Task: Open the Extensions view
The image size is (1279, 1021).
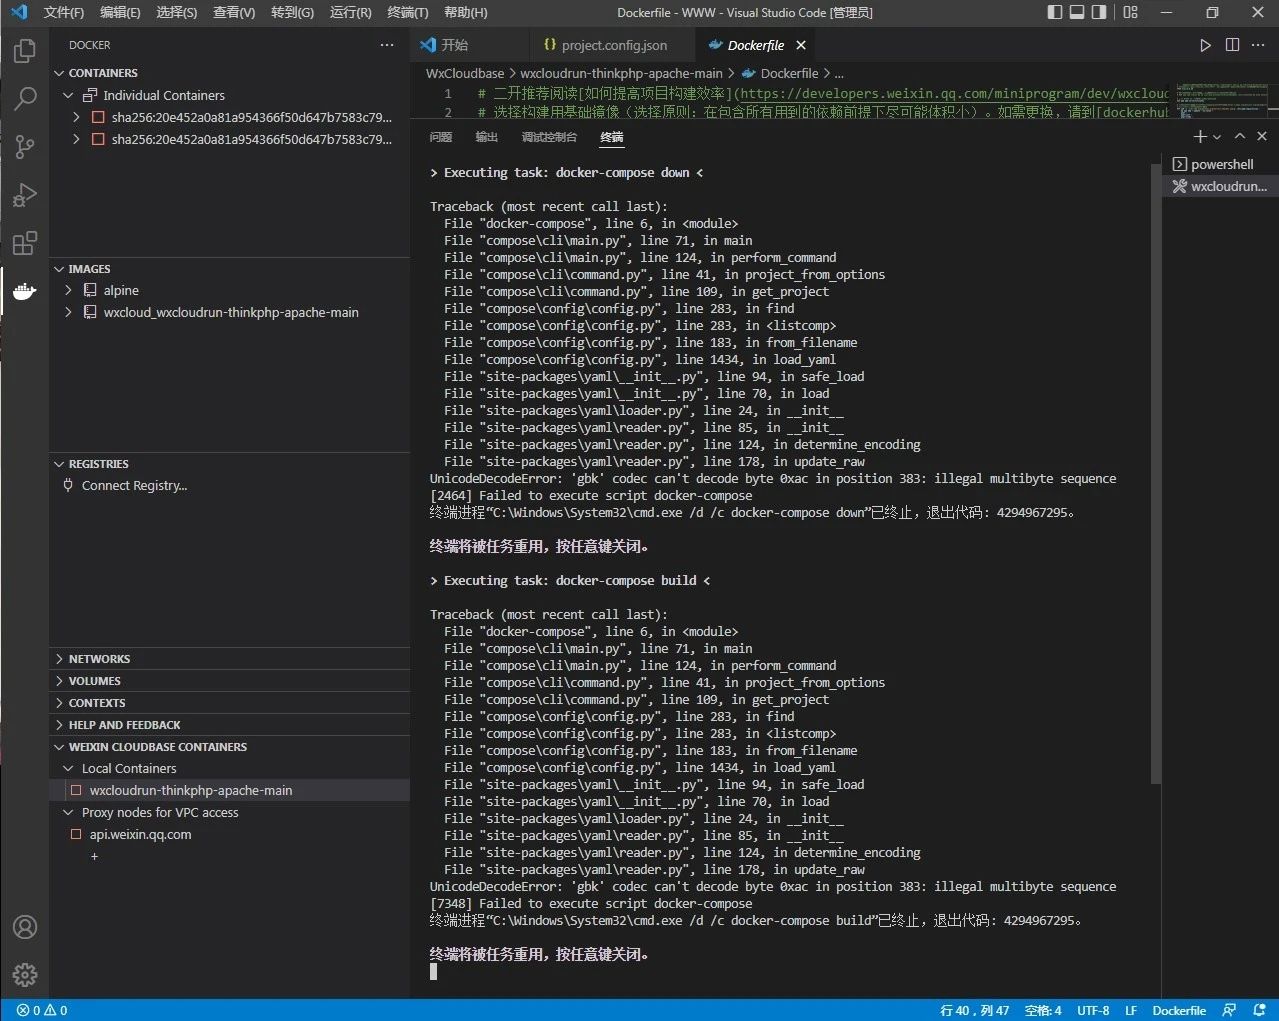Action: [x=25, y=242]
